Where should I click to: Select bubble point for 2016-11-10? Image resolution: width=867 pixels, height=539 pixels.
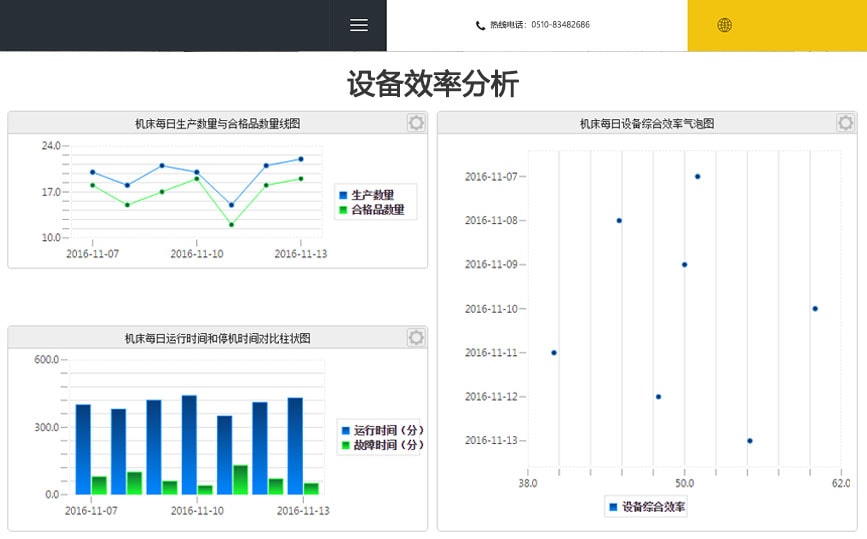815,308
